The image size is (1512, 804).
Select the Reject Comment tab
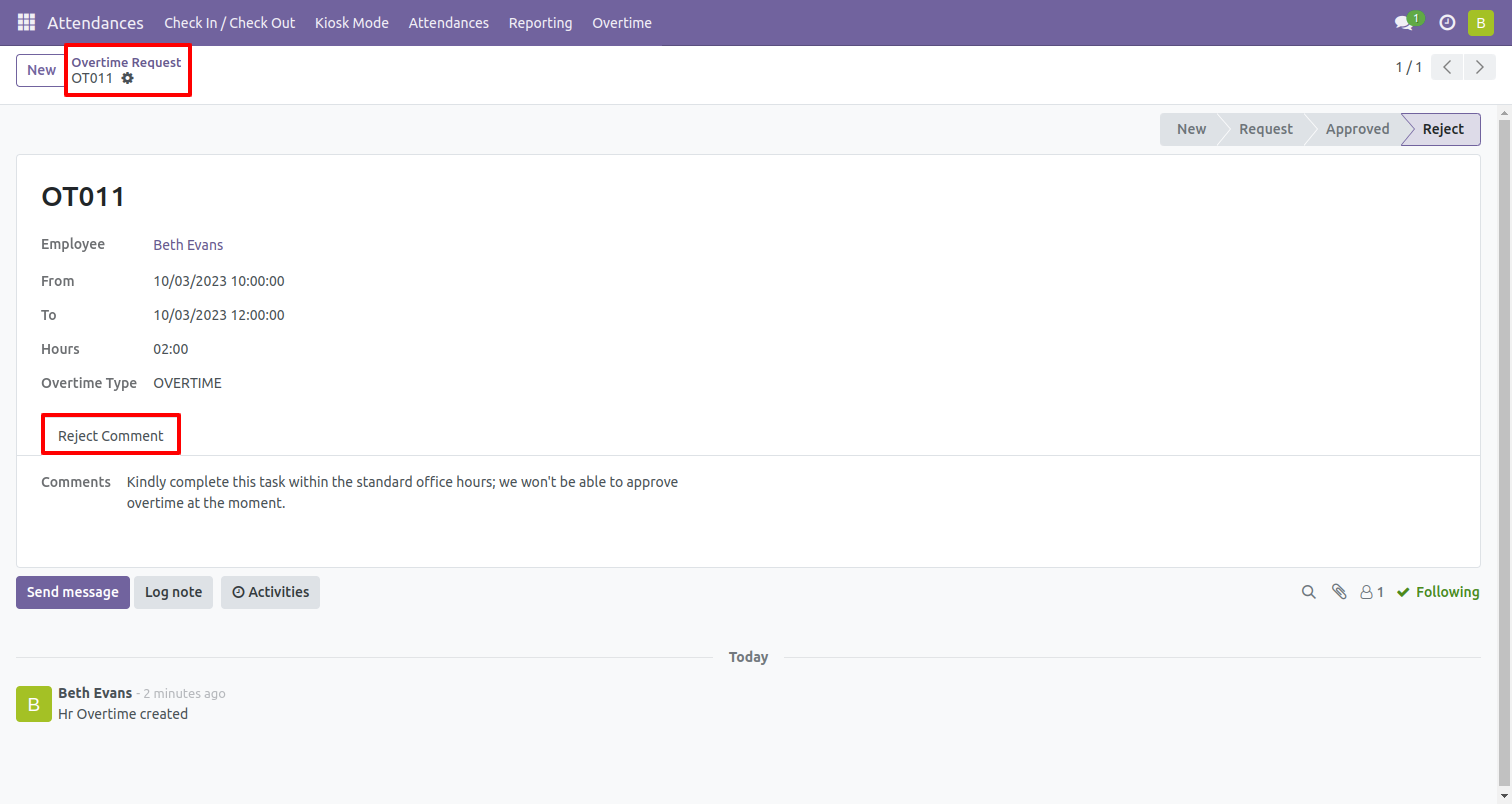[111, 436]
